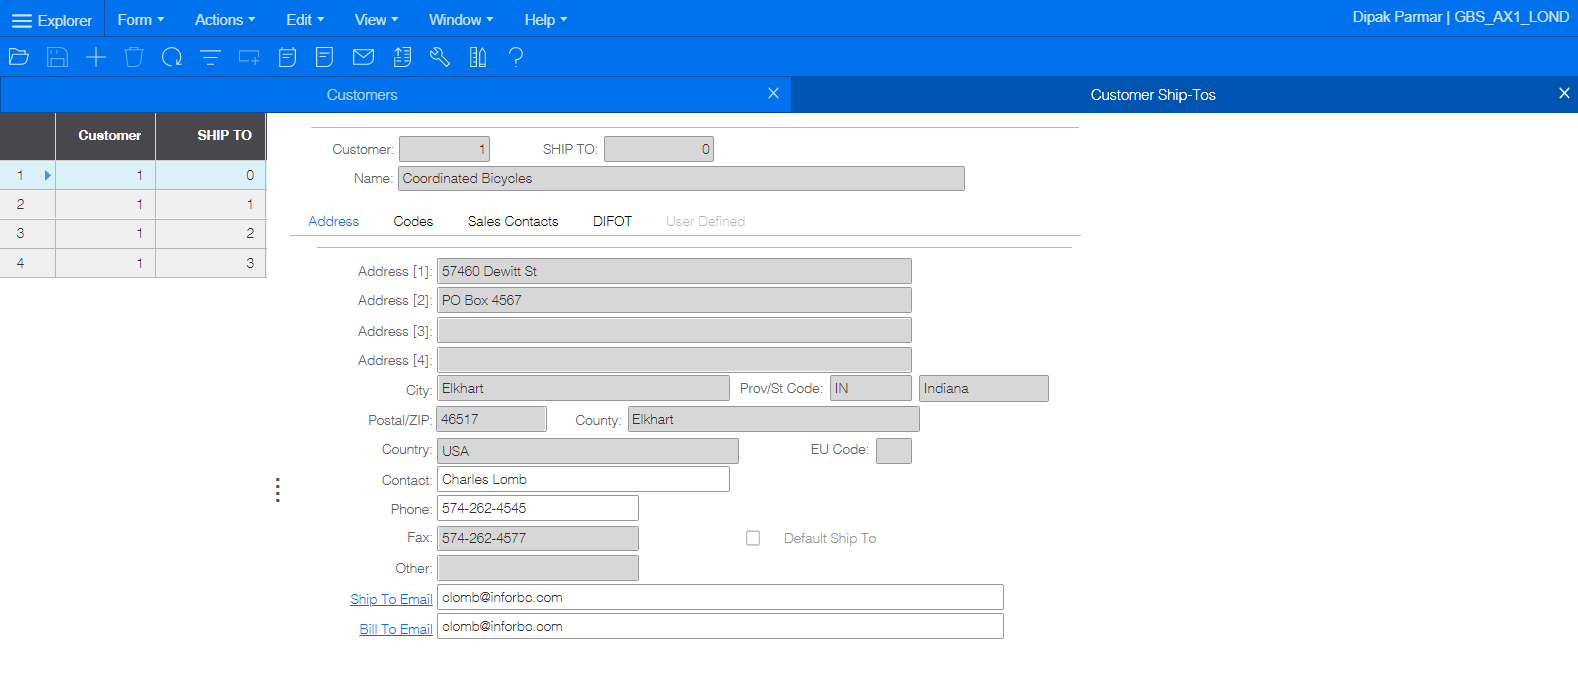The image size is (1578, 699).
Task: Open the wrench tools icon
Action: pos(440,57)
